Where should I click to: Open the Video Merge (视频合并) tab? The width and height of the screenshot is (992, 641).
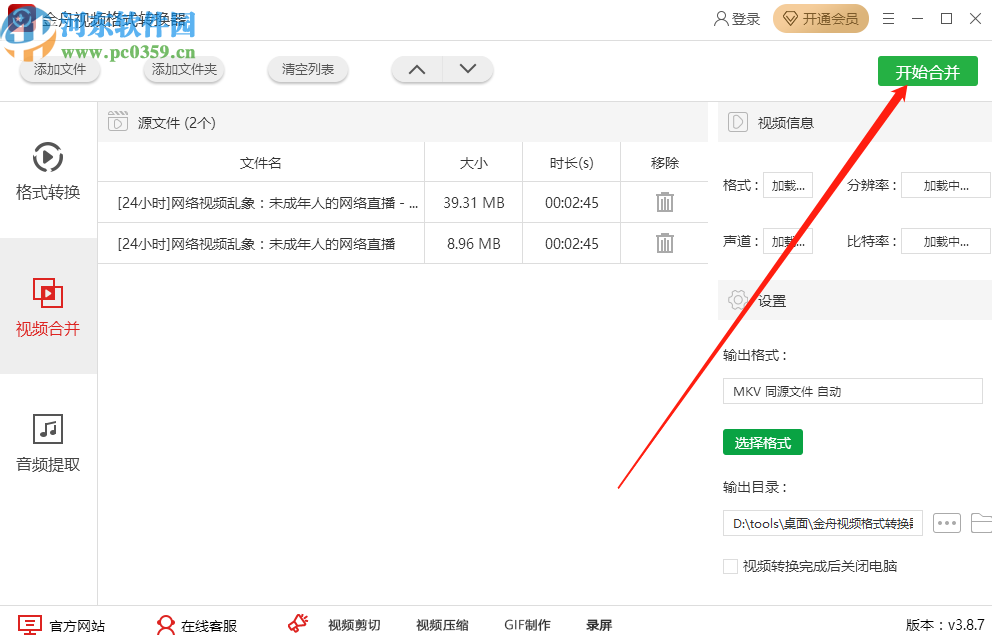(x=48, y=306)
